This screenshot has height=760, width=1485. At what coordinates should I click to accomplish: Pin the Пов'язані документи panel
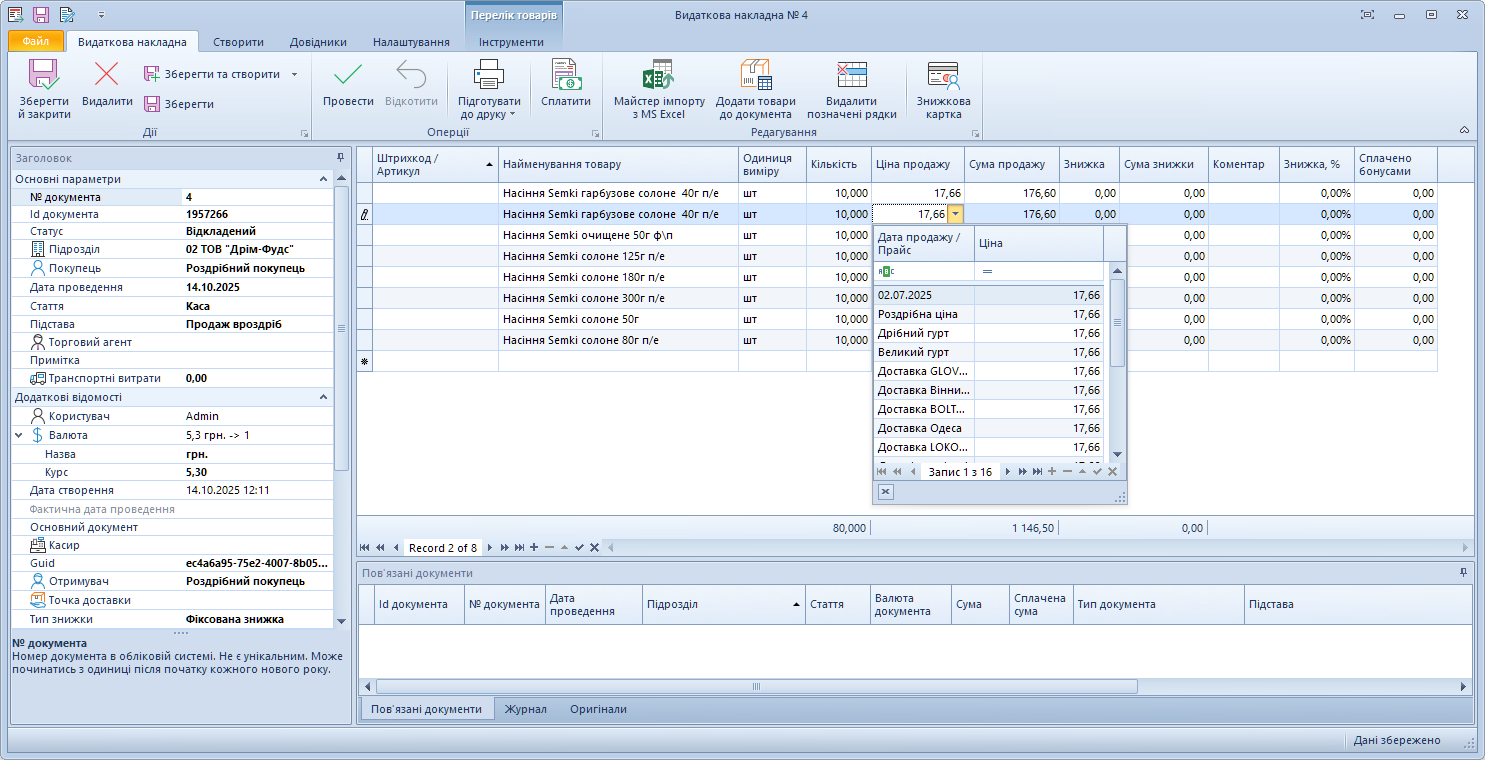click(x=1464, y=573)
